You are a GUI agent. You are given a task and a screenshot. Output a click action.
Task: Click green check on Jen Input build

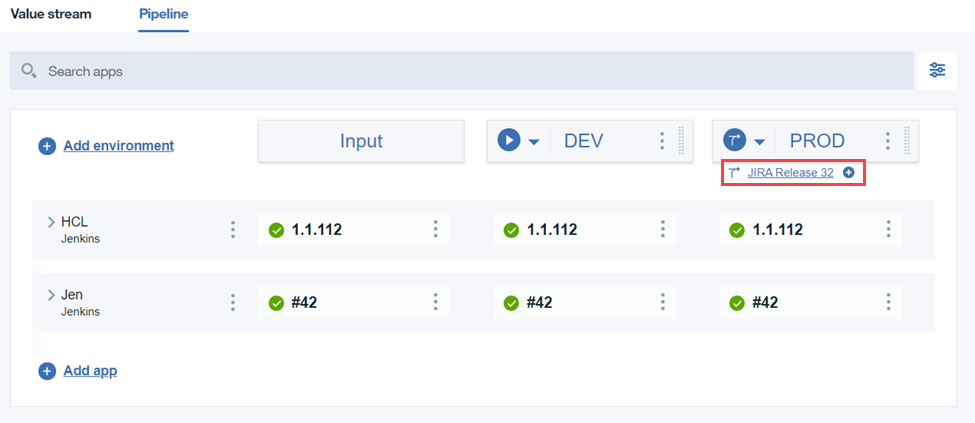click(x=276, y=303)
